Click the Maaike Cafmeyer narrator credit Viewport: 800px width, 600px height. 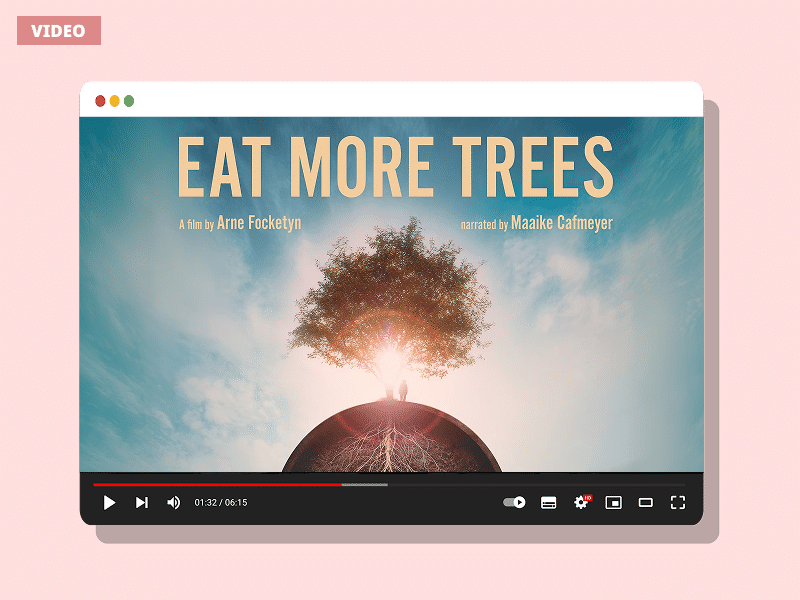click(x=562, y=223)
